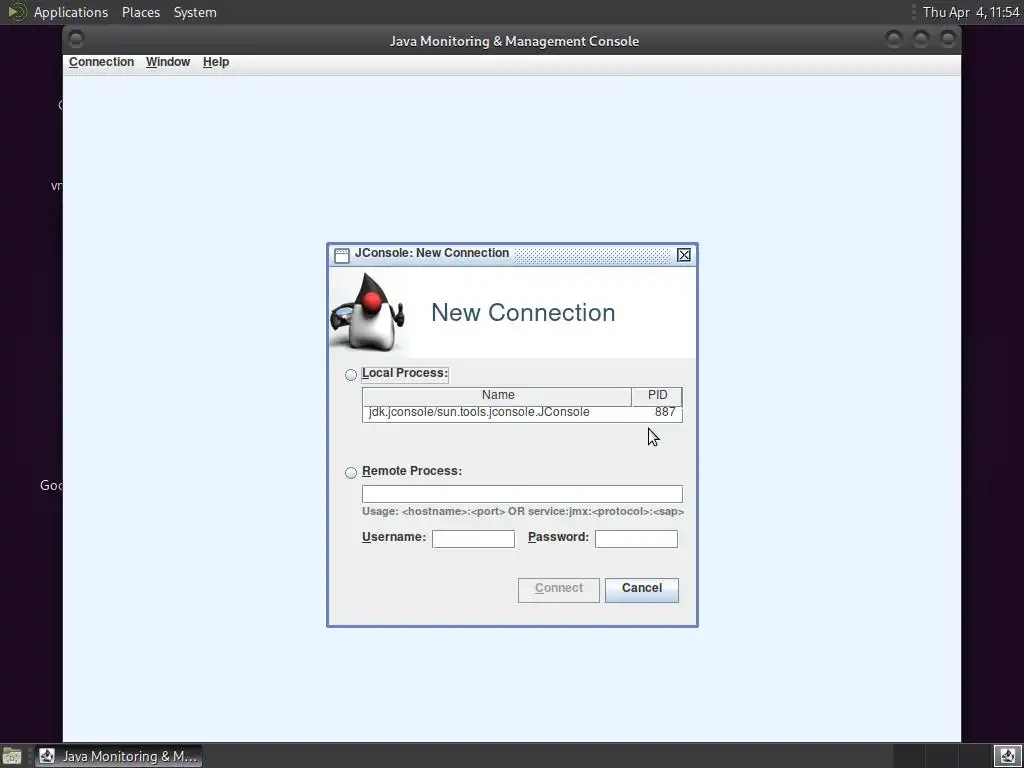Click the Java Monitoring taskbar window button

click(118, 756)
